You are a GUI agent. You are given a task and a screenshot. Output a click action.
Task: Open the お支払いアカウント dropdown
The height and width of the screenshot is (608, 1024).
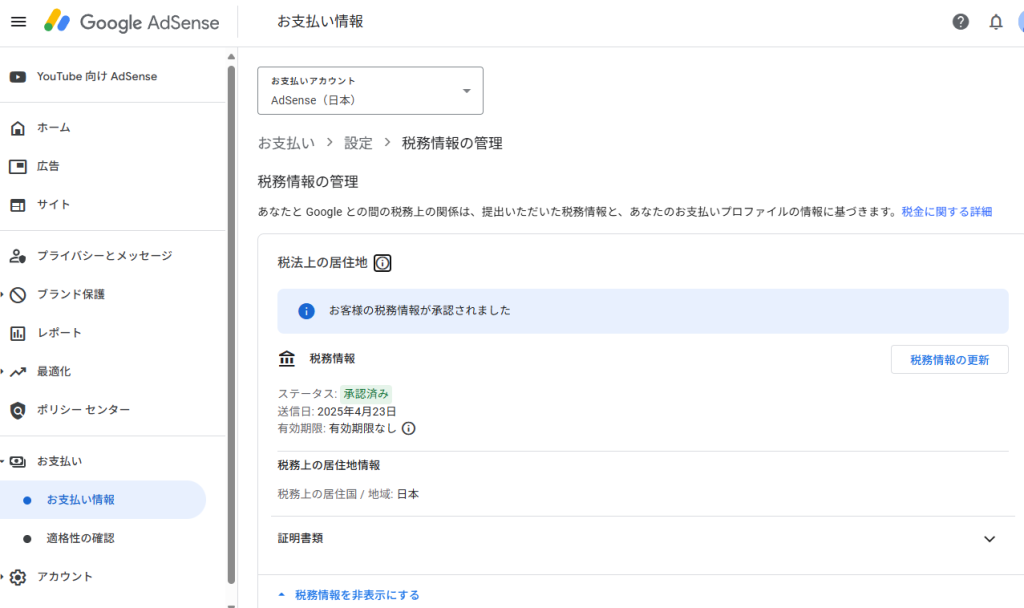[x=370, y=91]
